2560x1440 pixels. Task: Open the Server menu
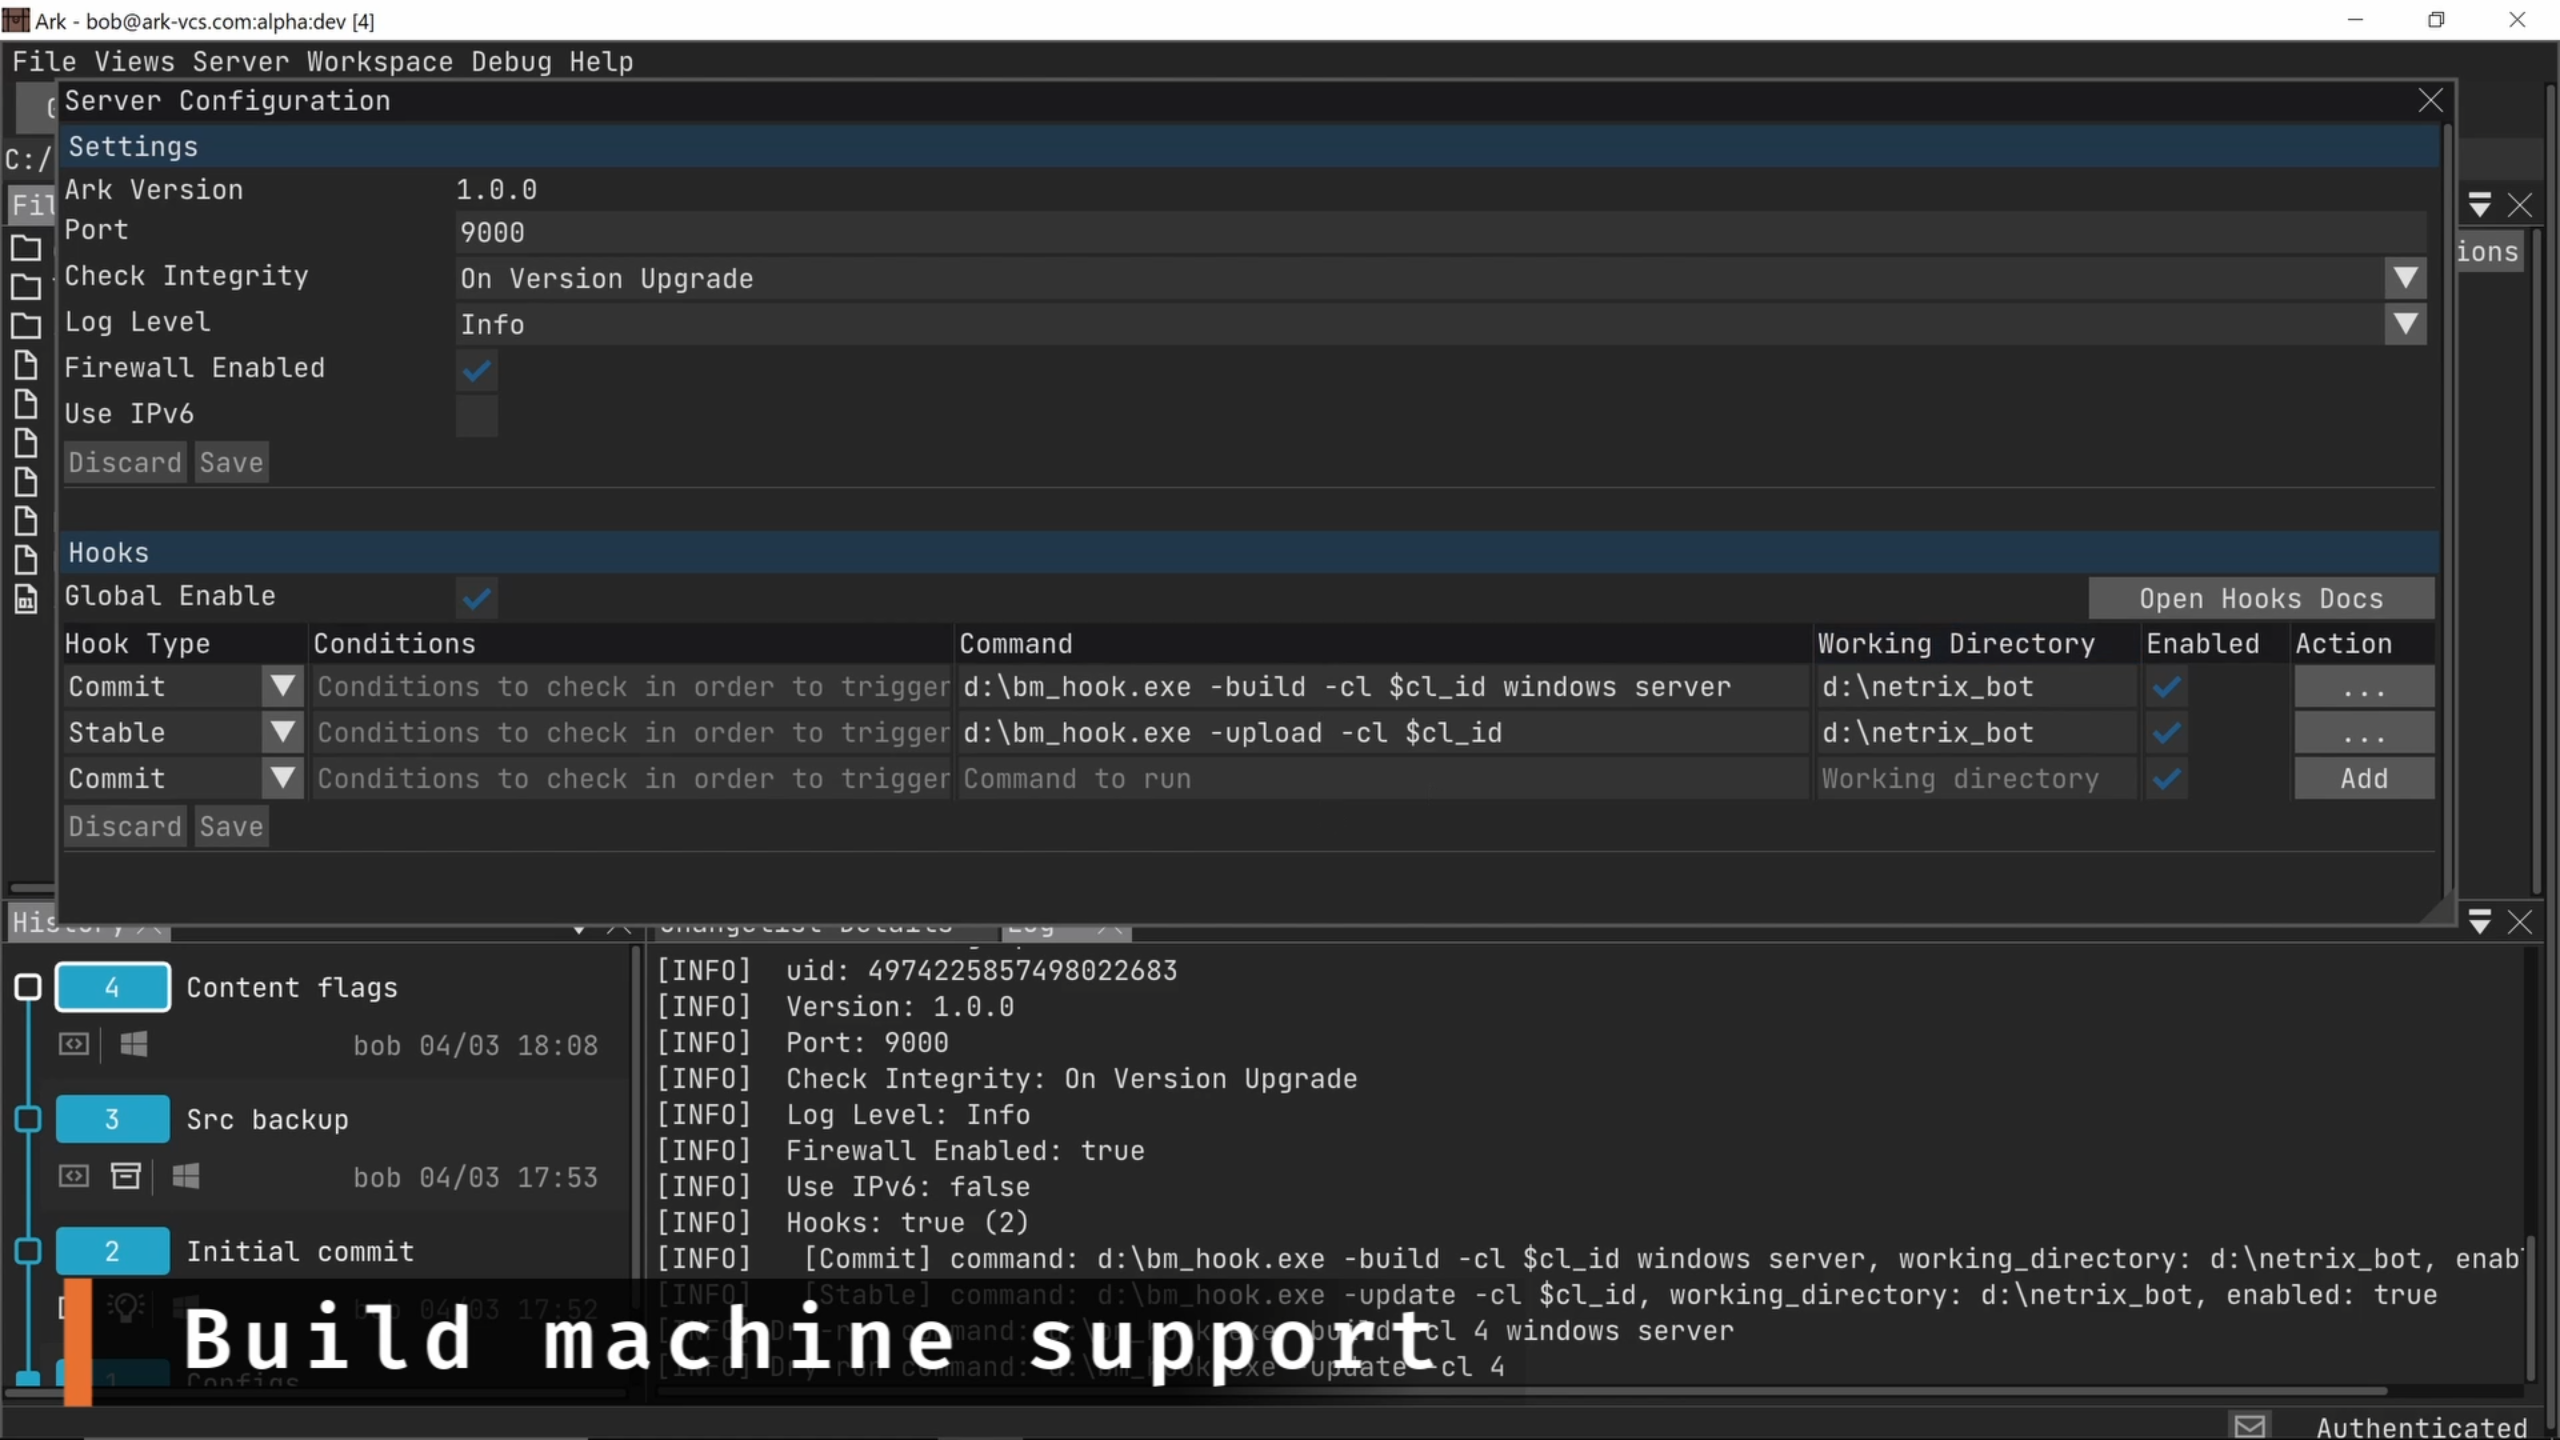point(240,62)
